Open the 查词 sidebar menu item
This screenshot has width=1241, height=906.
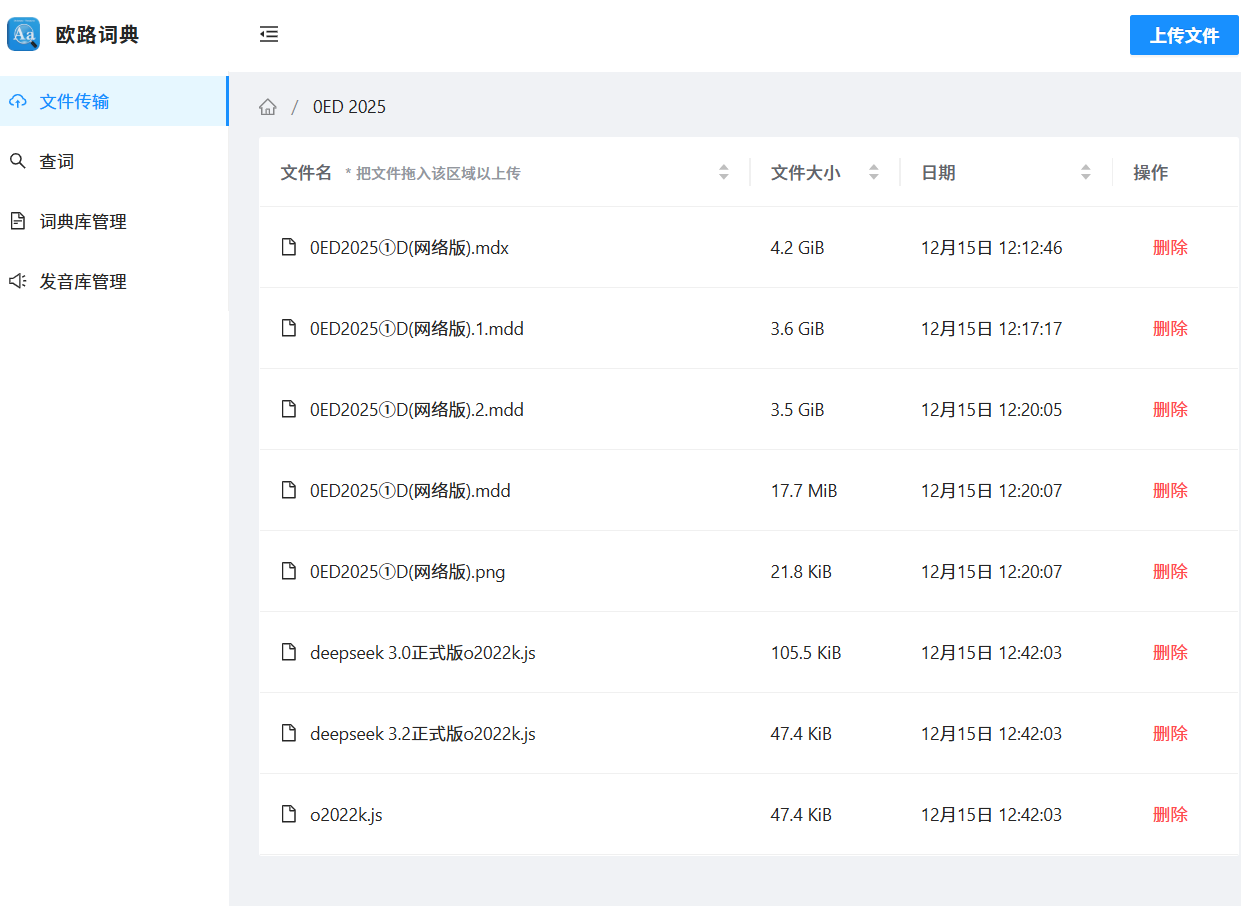pos(57,162)
